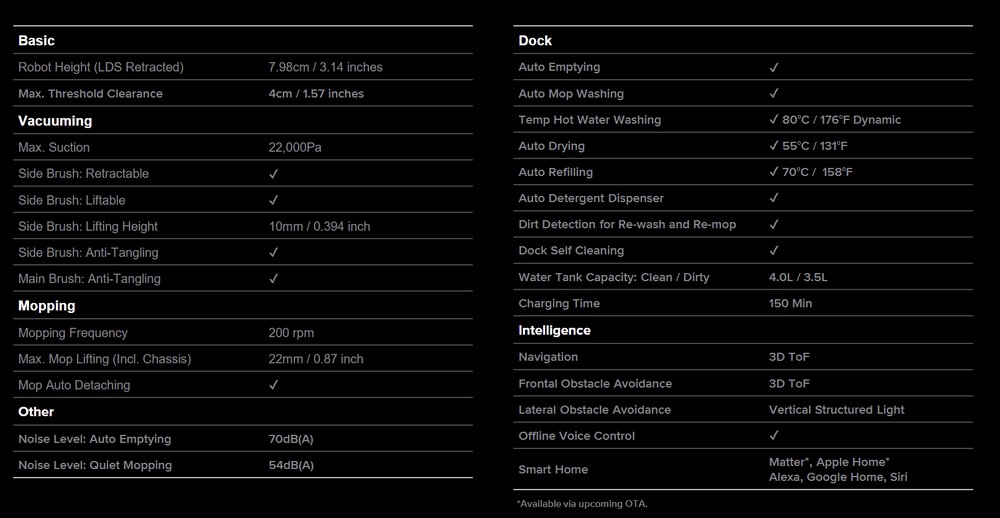This screenshot has width=1000, height=518.
Task: Select the Vacuuming section heading
Action: (55, 121)
